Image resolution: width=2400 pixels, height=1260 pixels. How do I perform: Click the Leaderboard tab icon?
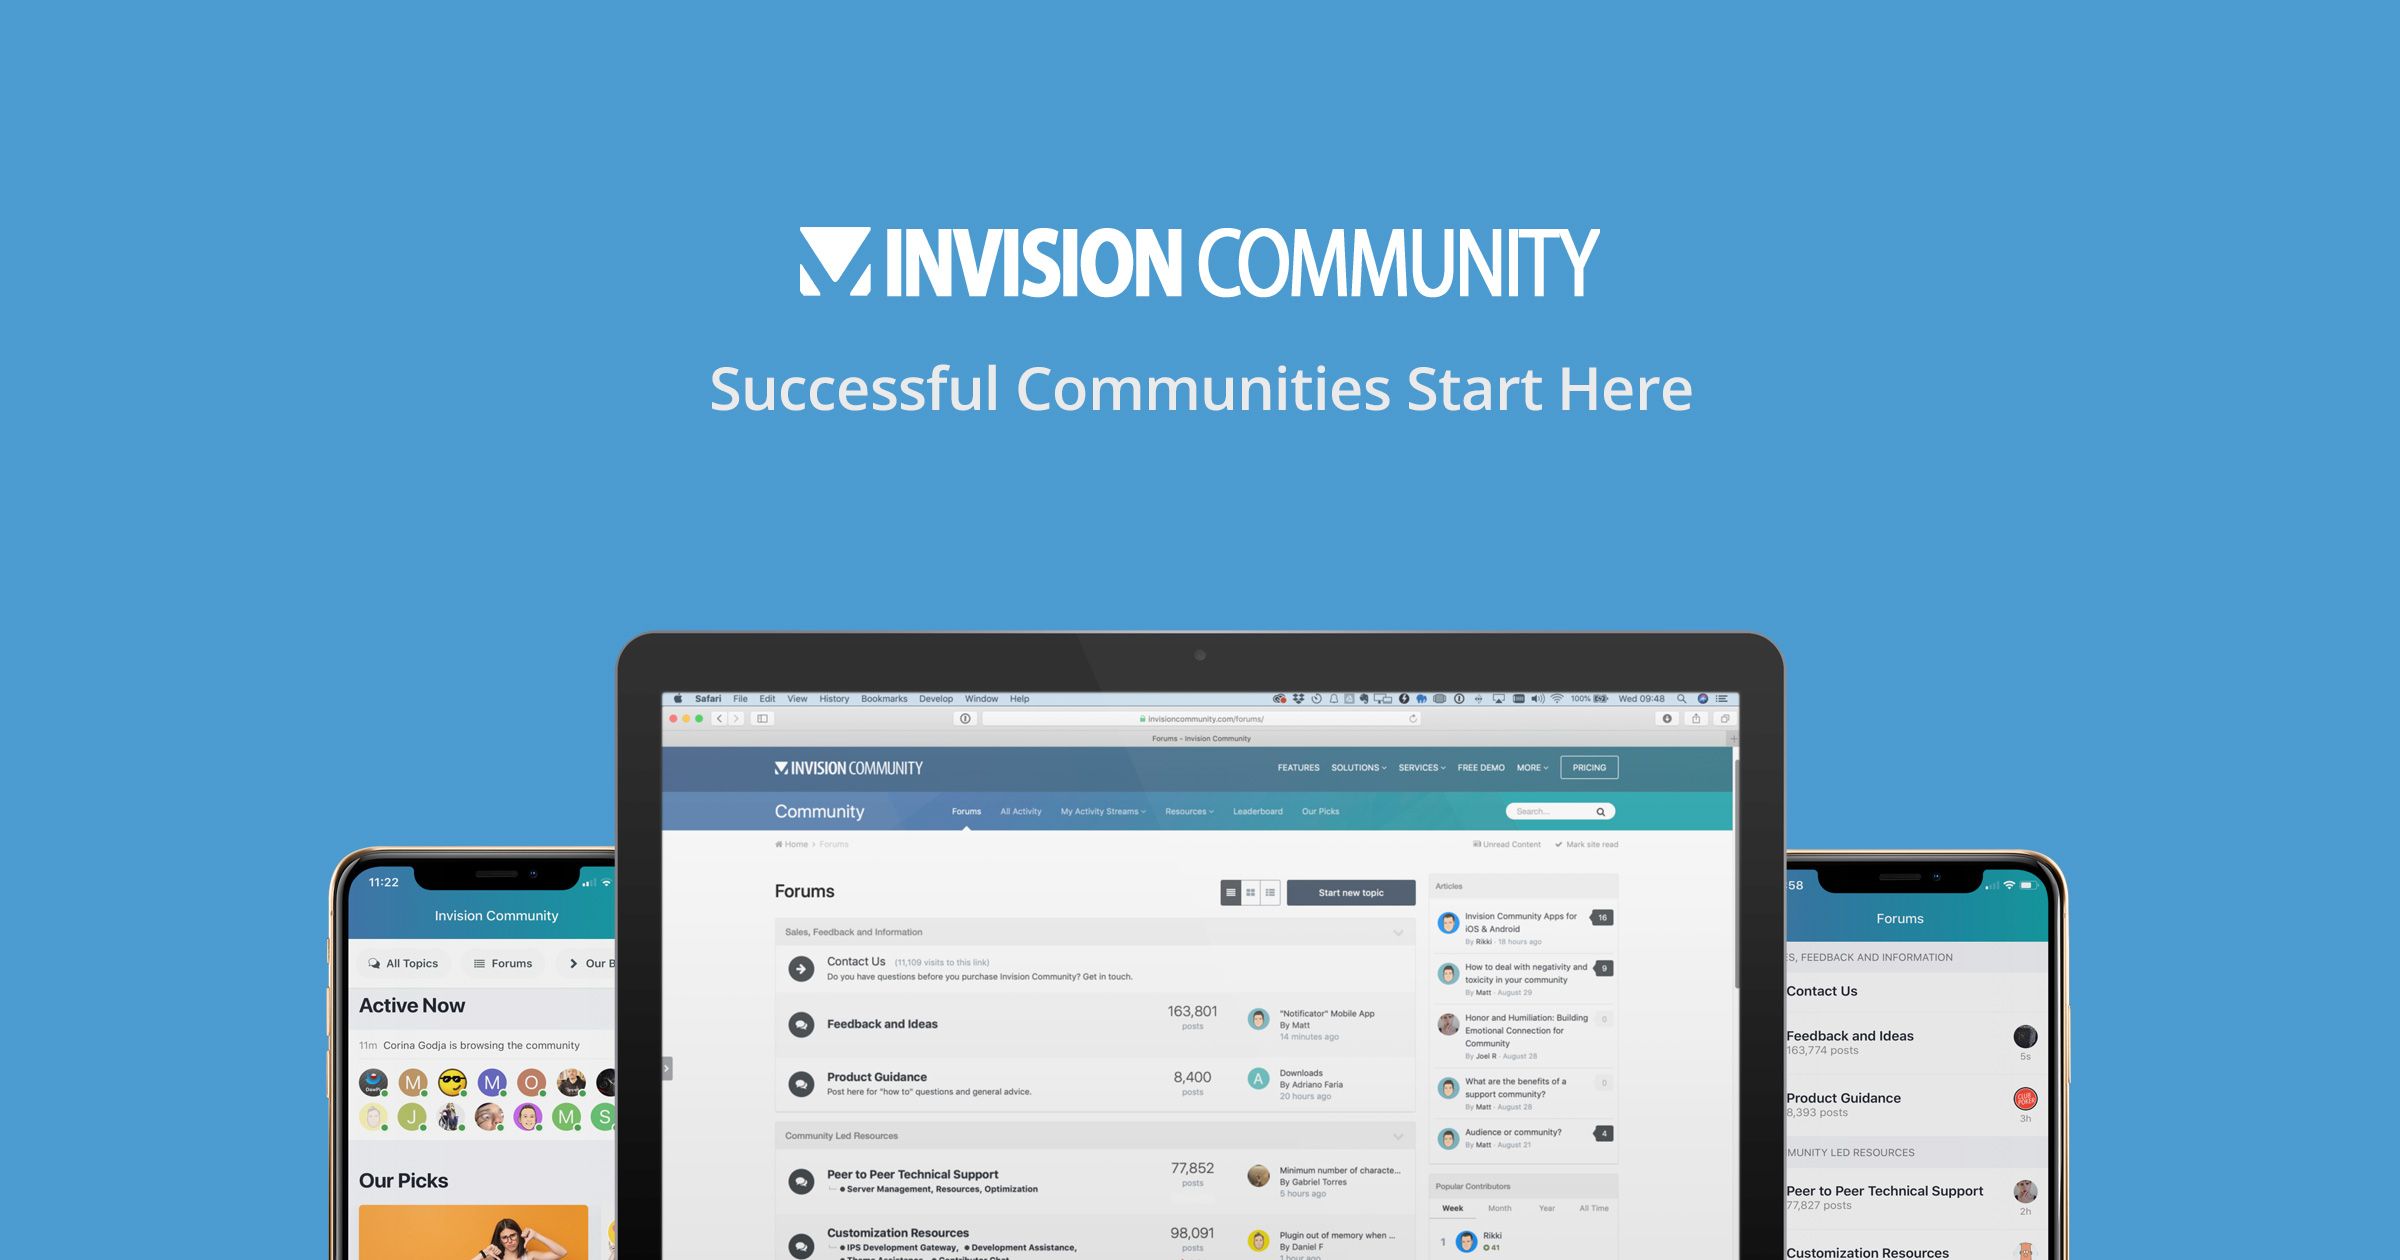coord(1254,811)
